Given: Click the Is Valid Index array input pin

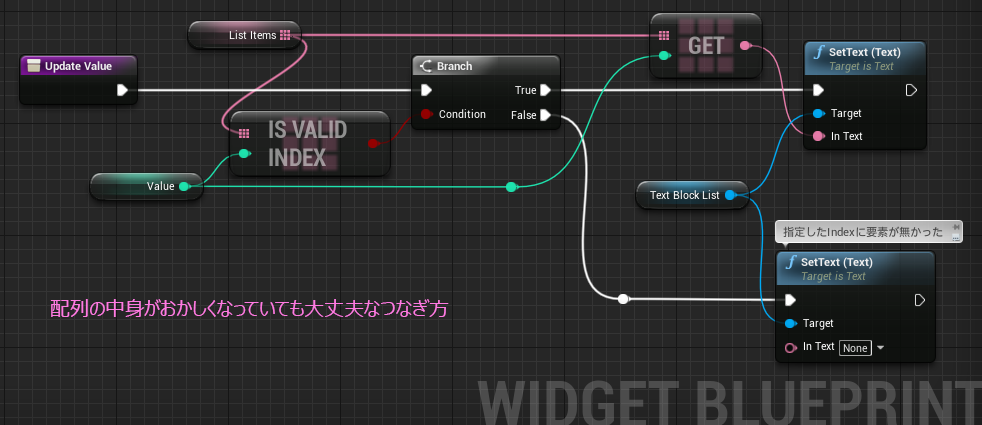Looking at the screenshot, I should point(244,133).
